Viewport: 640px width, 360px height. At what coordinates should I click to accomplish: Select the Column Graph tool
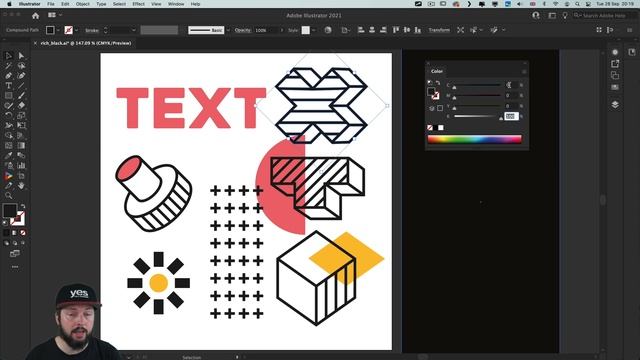(x=21, y=165)
